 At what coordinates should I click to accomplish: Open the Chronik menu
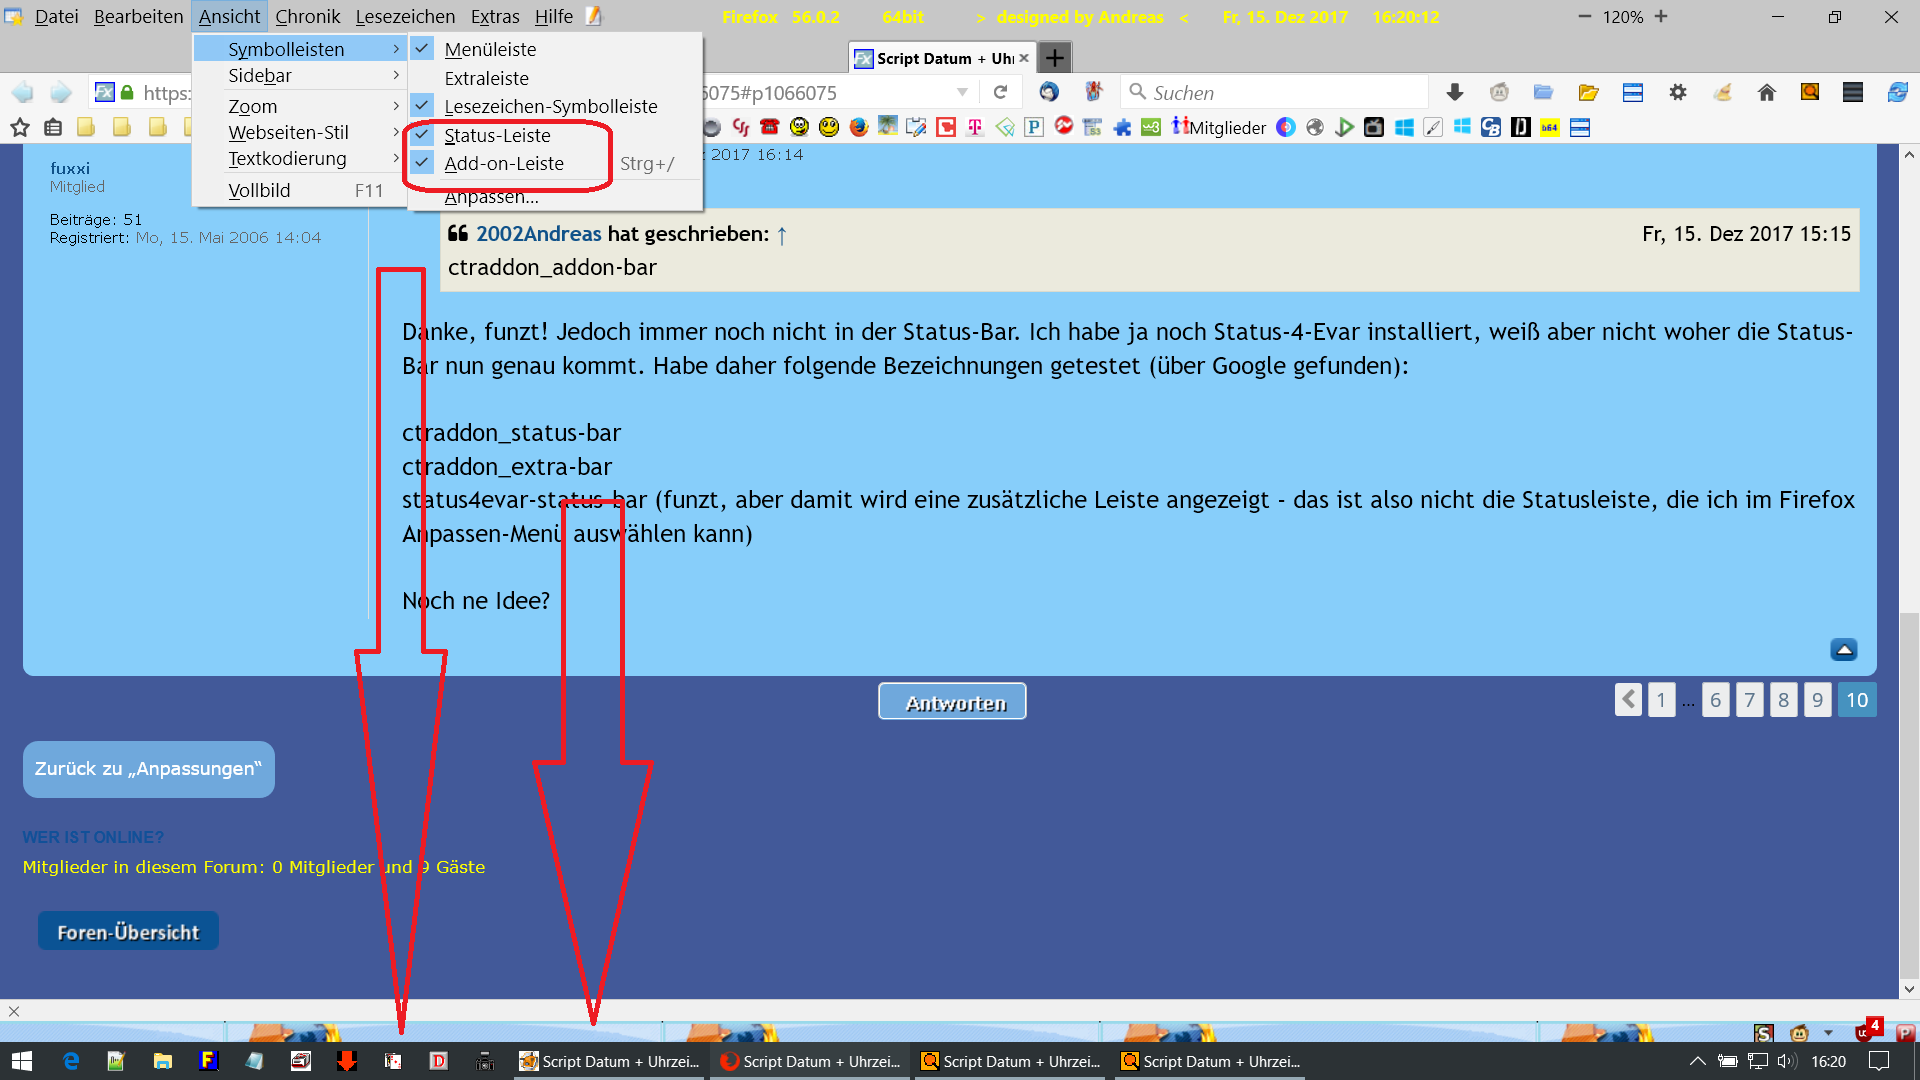click(x=307, y=16)
